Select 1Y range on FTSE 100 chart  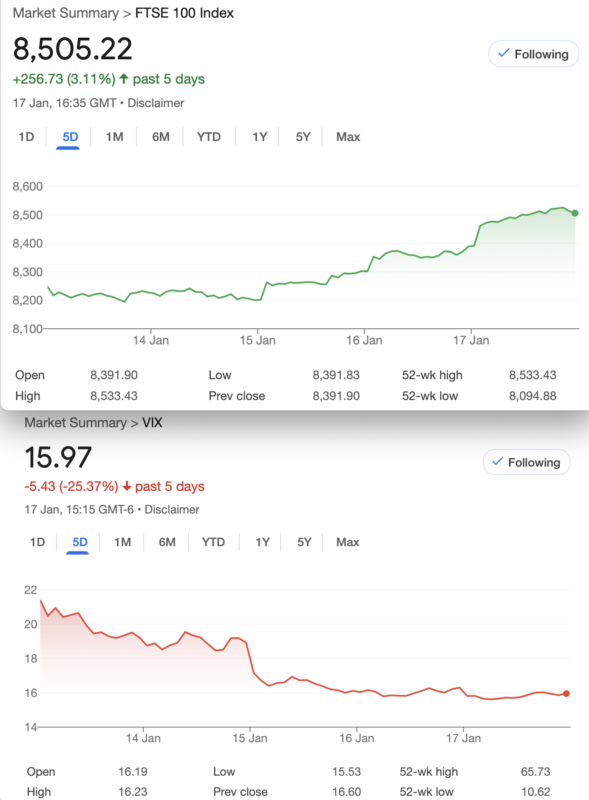[259, 137]
